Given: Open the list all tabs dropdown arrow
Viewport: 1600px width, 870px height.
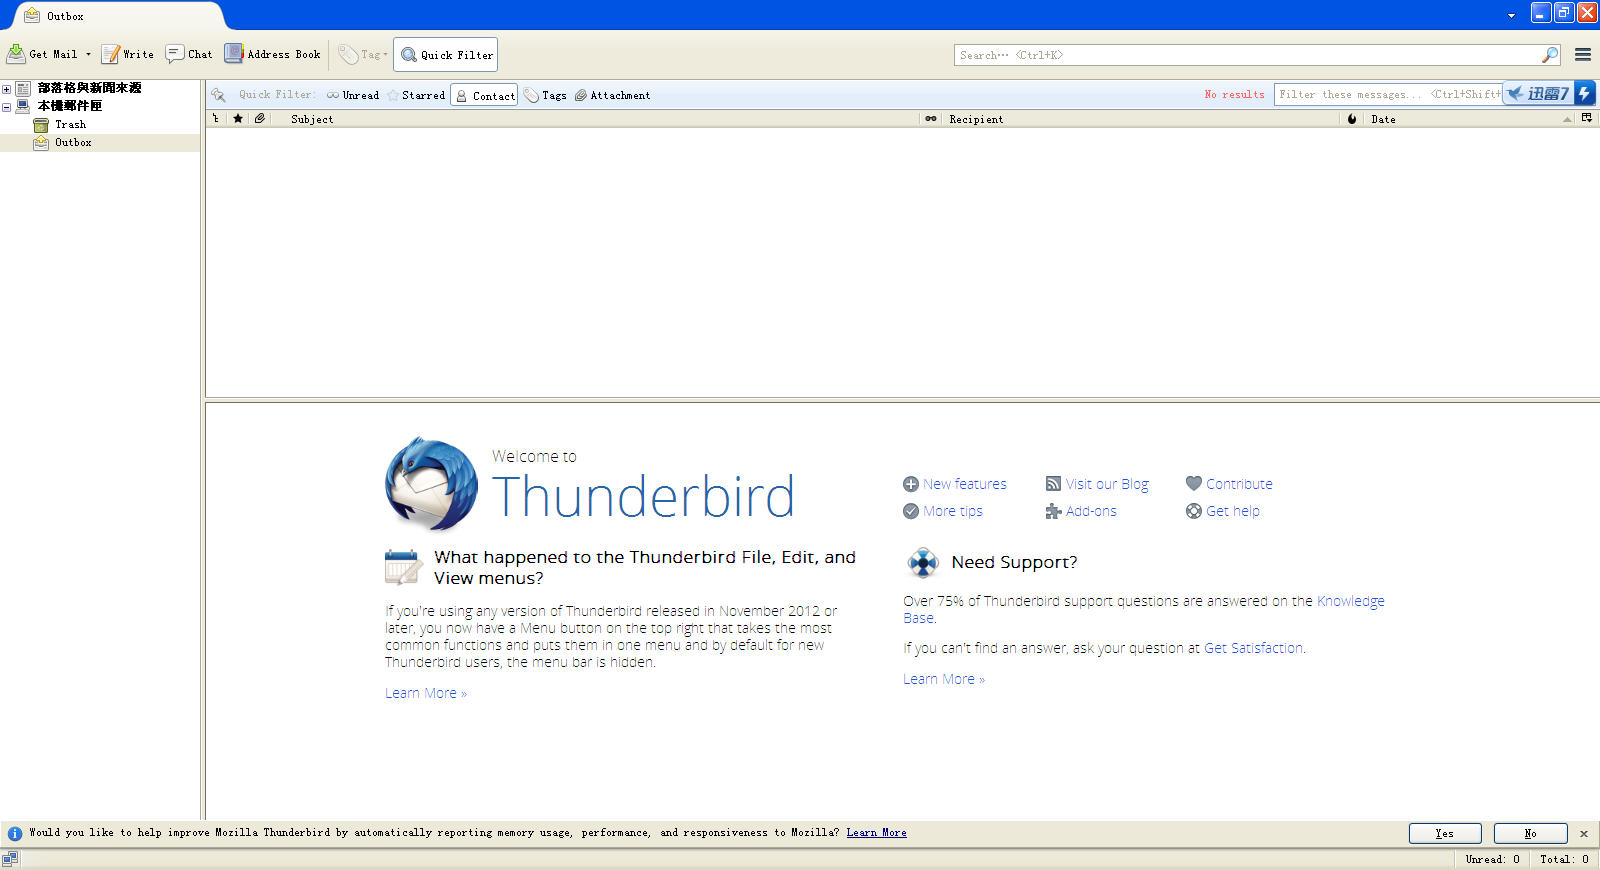Looking at the screenshot, I should click(1511, 16).
